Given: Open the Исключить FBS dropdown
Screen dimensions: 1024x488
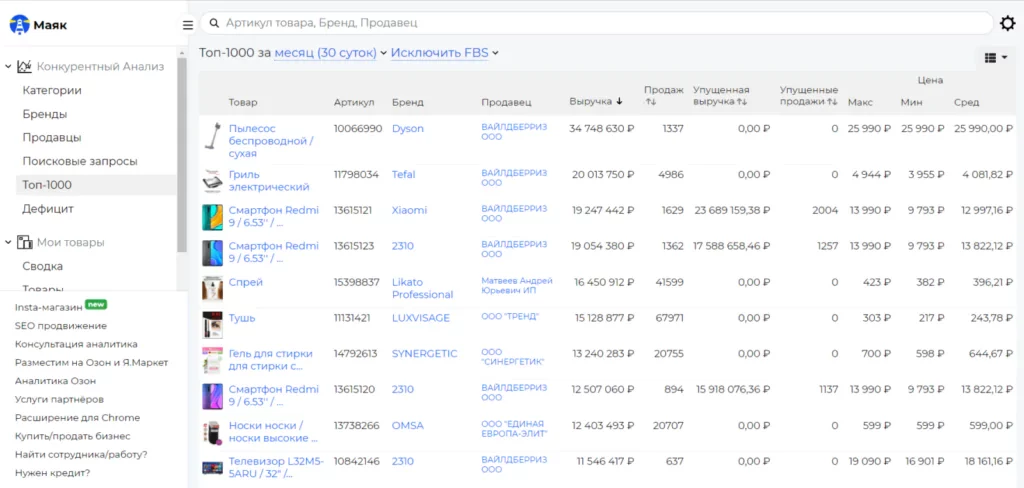Looking at the screenshot, I should [x=444, y=53].
